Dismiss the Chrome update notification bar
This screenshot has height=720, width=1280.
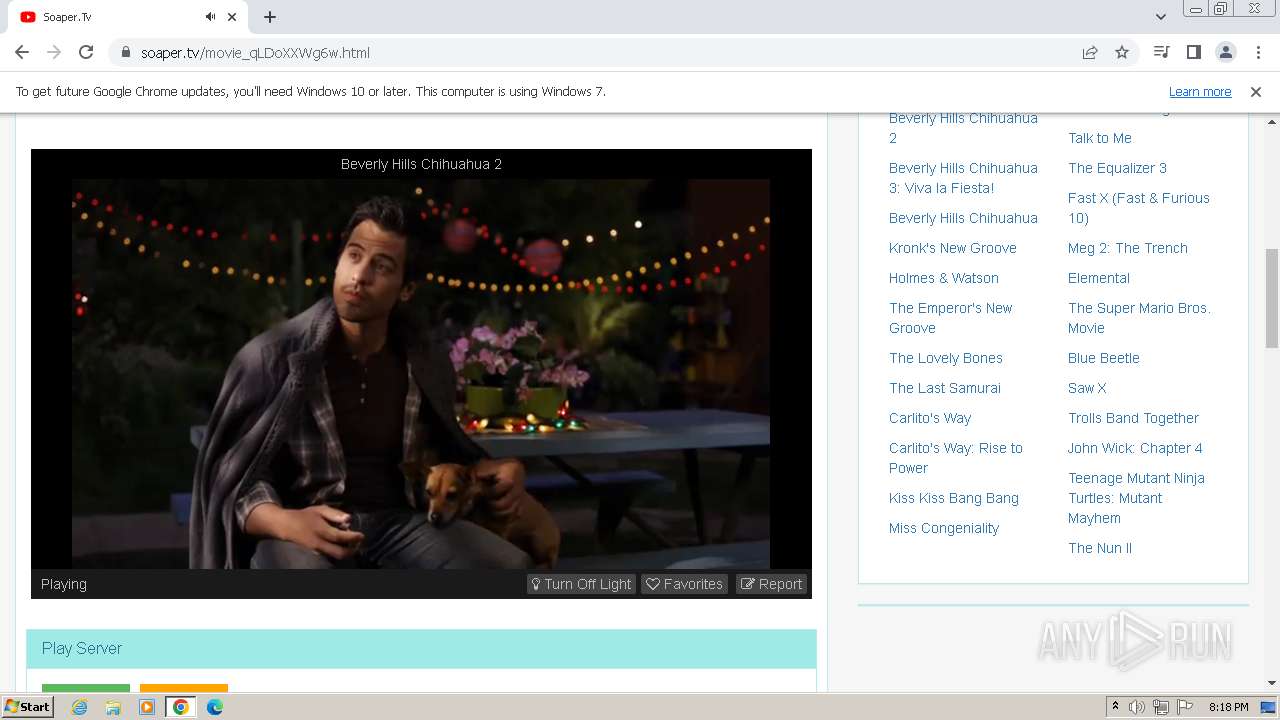click(1256, 92)
